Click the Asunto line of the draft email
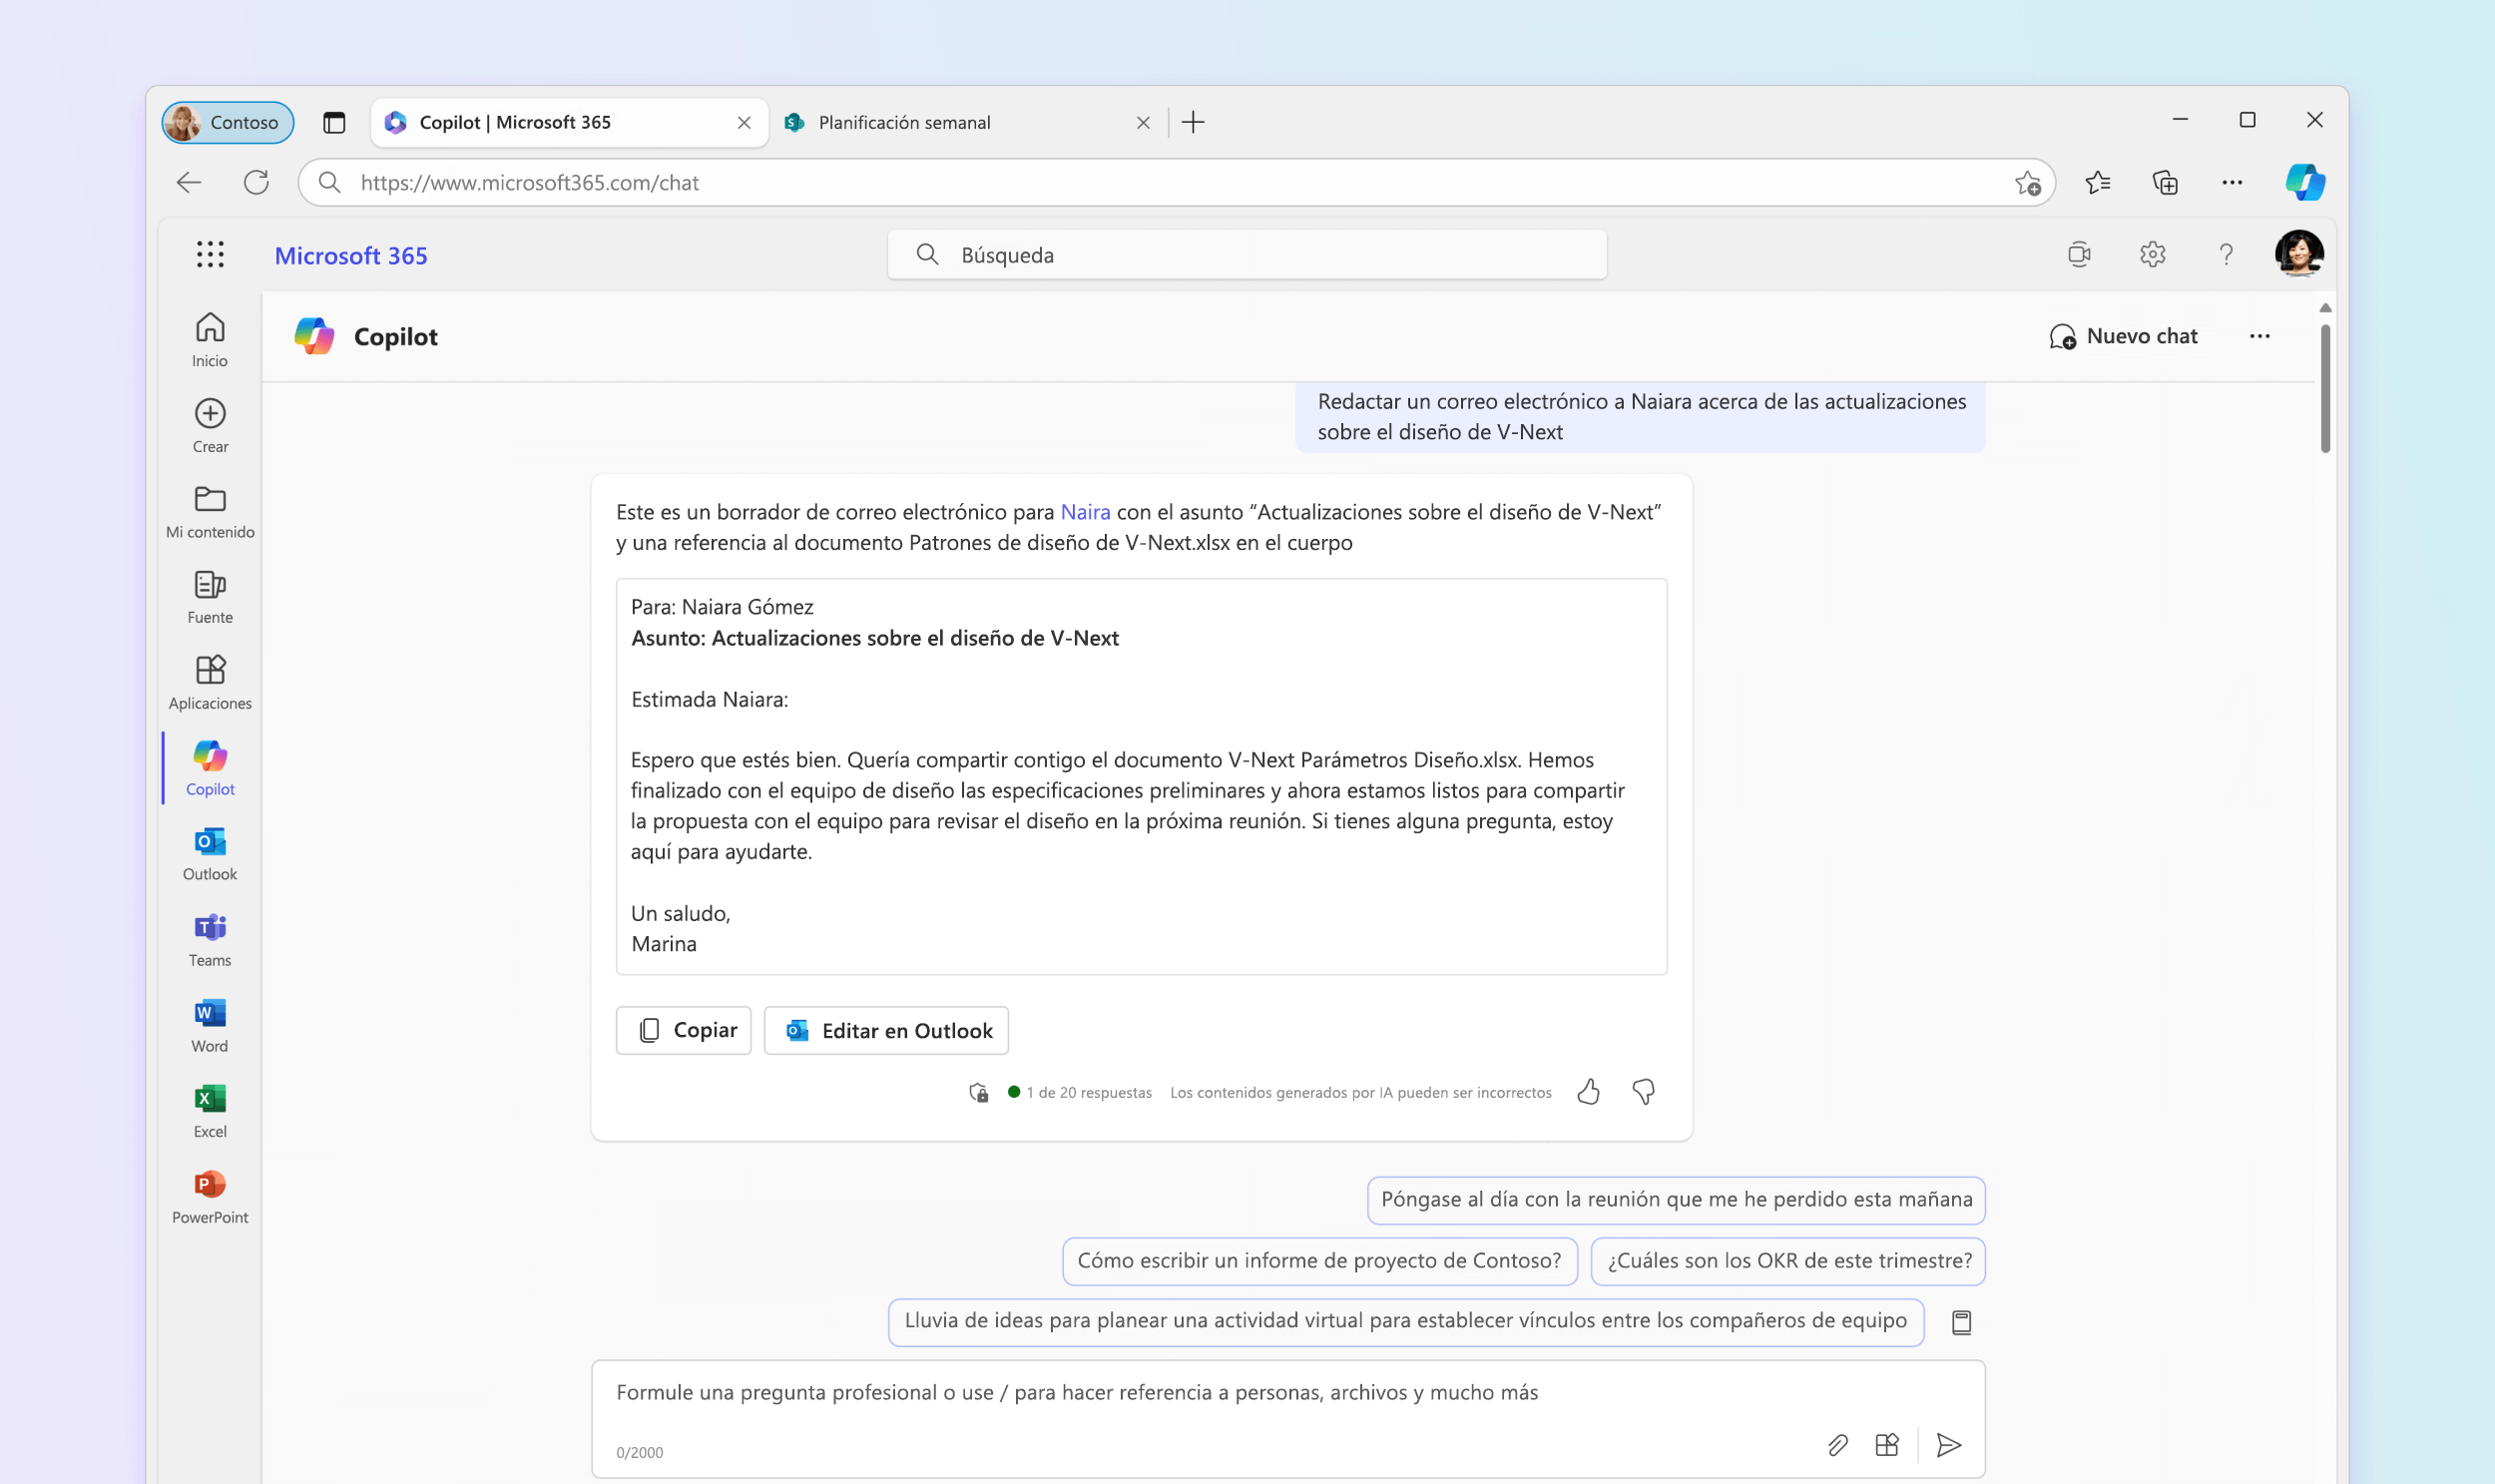 pos(874,637)
